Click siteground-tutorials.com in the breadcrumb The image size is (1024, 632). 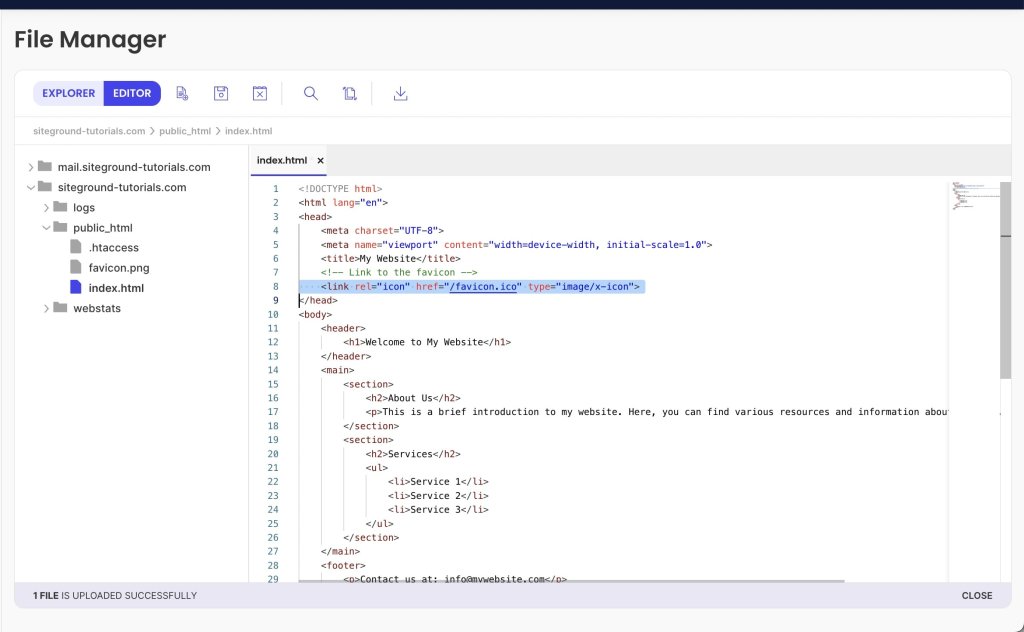(x=89, y=131)
